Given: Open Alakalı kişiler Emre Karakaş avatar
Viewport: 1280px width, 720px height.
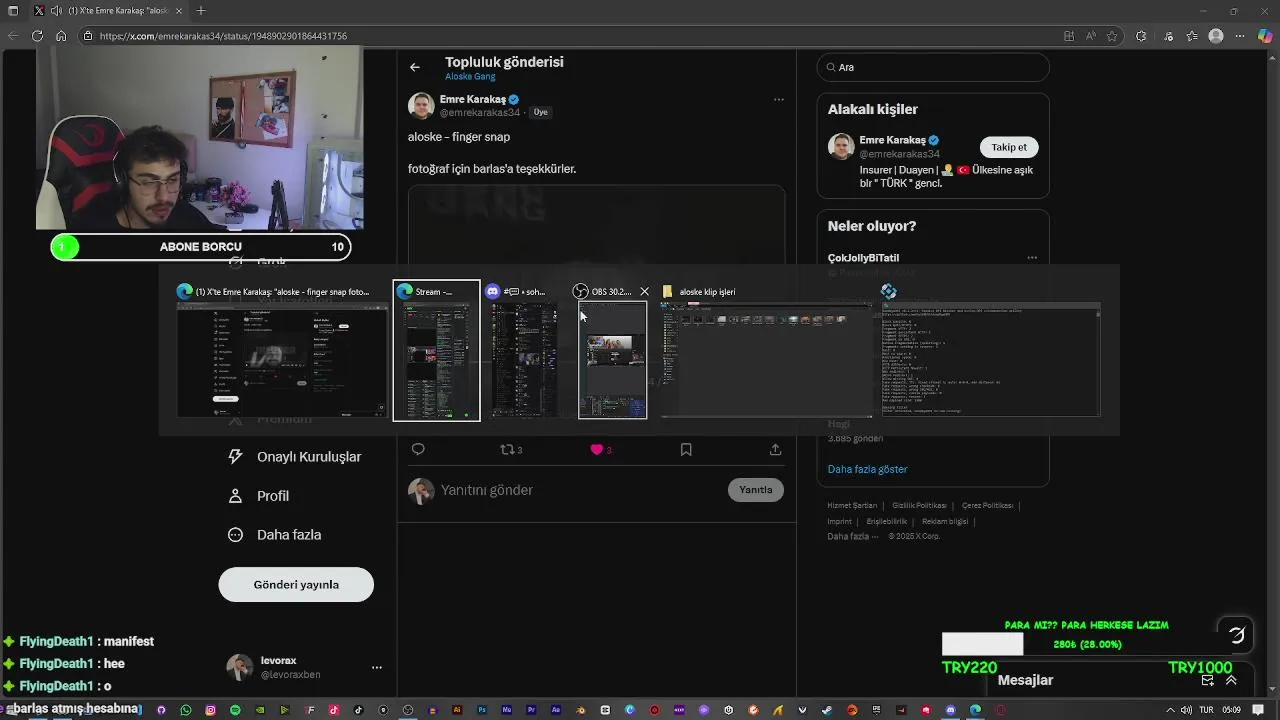Looking at the screenshot, I should pyautogui.click(x=841, y=147).
